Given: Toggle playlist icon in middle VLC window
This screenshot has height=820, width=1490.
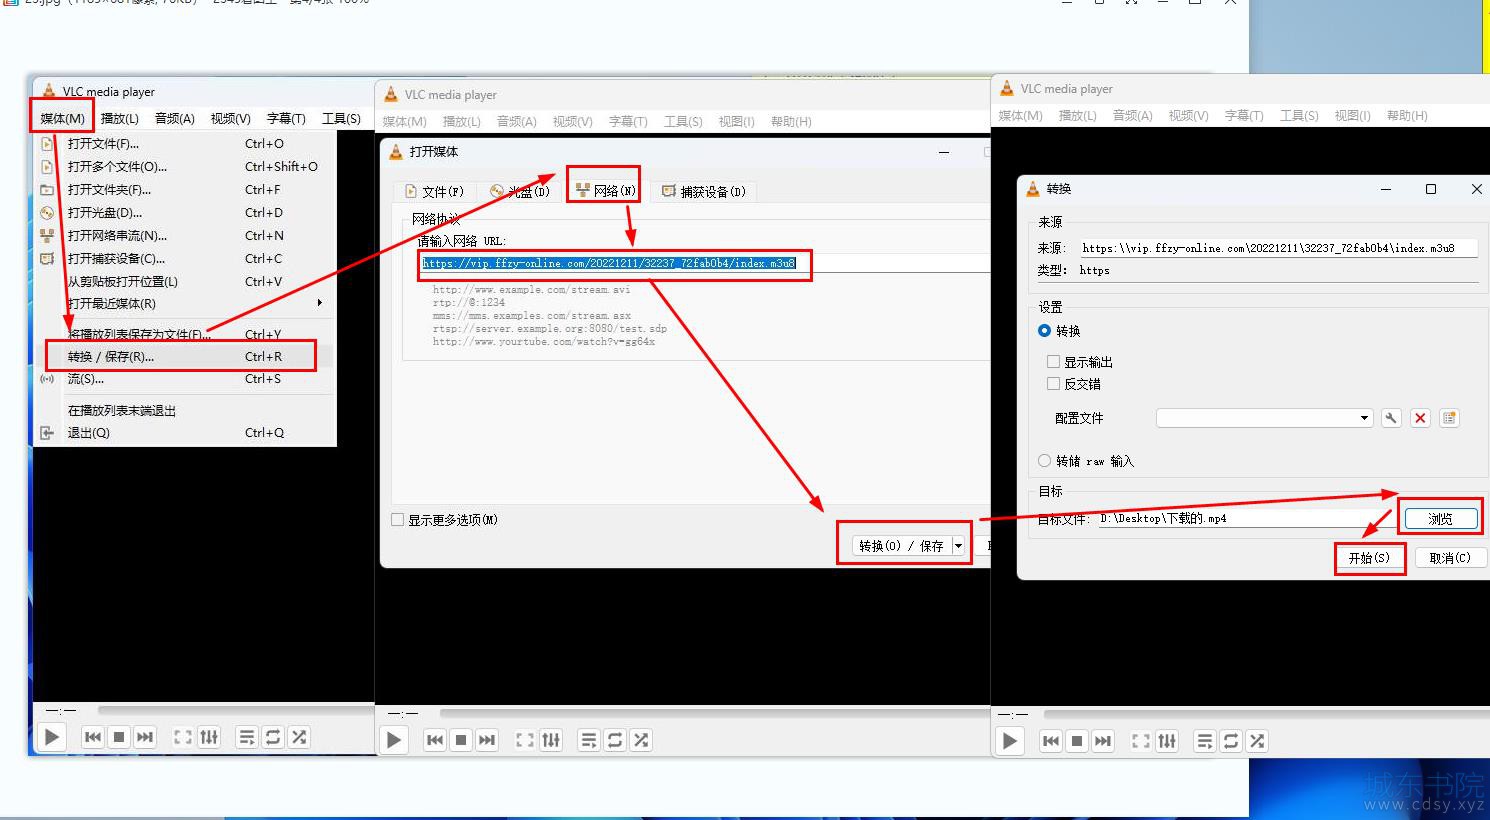Looking at the screenshot, I should [589, 740].
